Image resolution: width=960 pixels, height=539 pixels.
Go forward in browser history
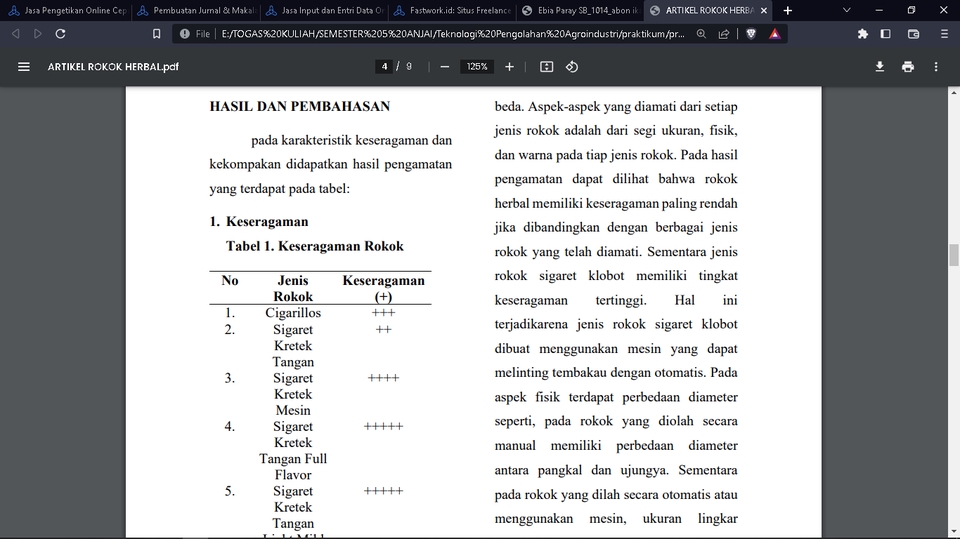pos(38,34)
